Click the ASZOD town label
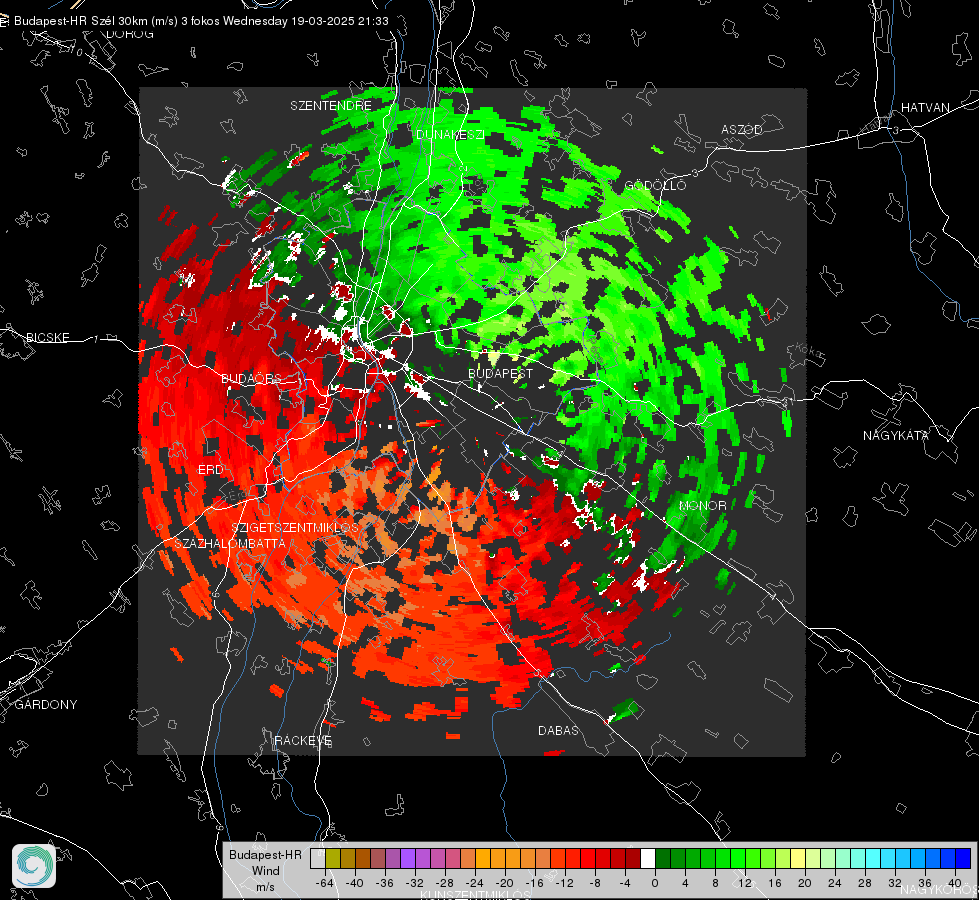The width and height of the screenshot is (979, 900). 742,130
